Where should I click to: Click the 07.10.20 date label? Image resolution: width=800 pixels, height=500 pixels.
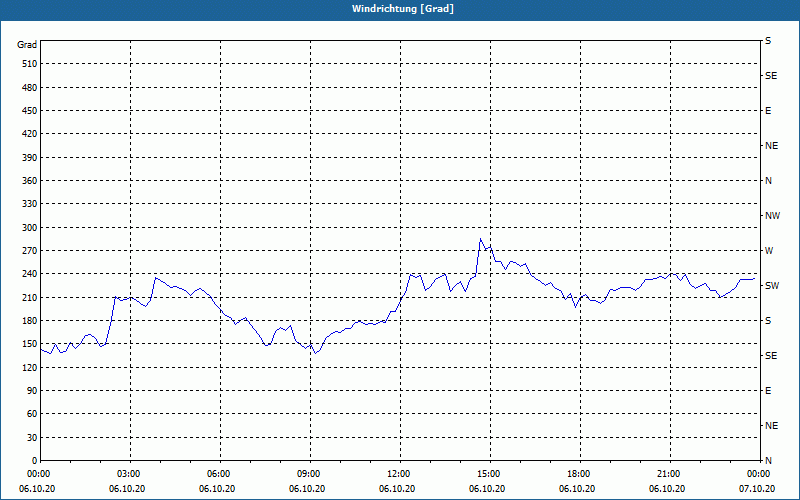pyautogui.click(x=757, y=489)
